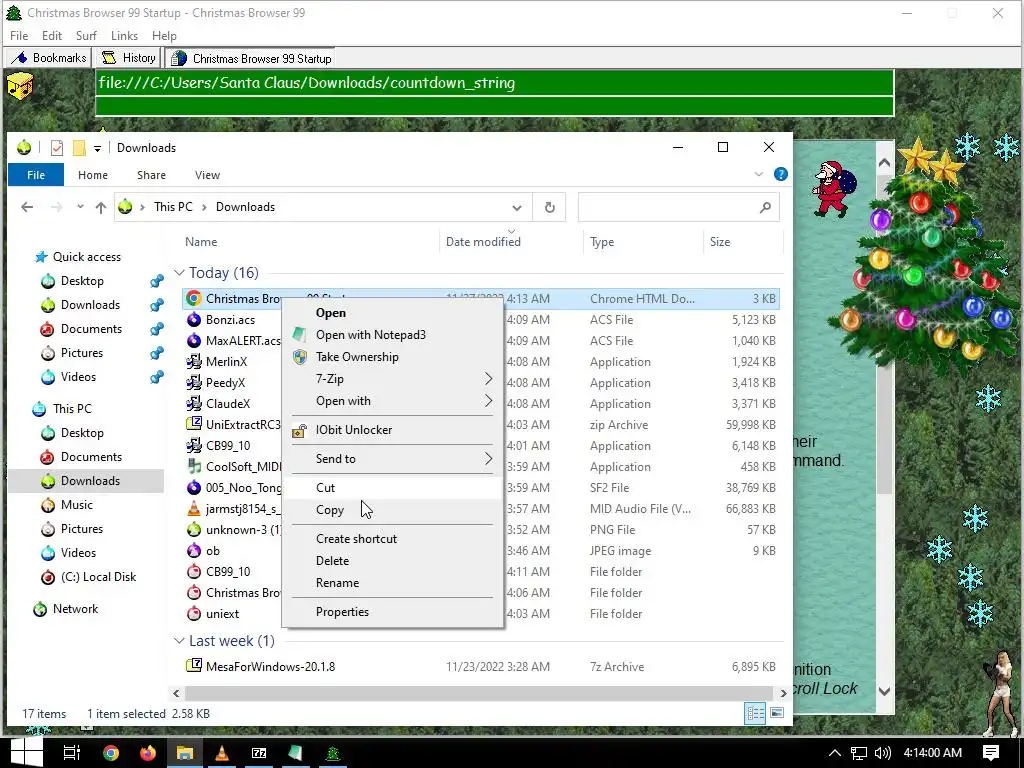Open the volume icon in system tray
The image size is (1024, 768).
pyautogui.click(x=882, y=753)
